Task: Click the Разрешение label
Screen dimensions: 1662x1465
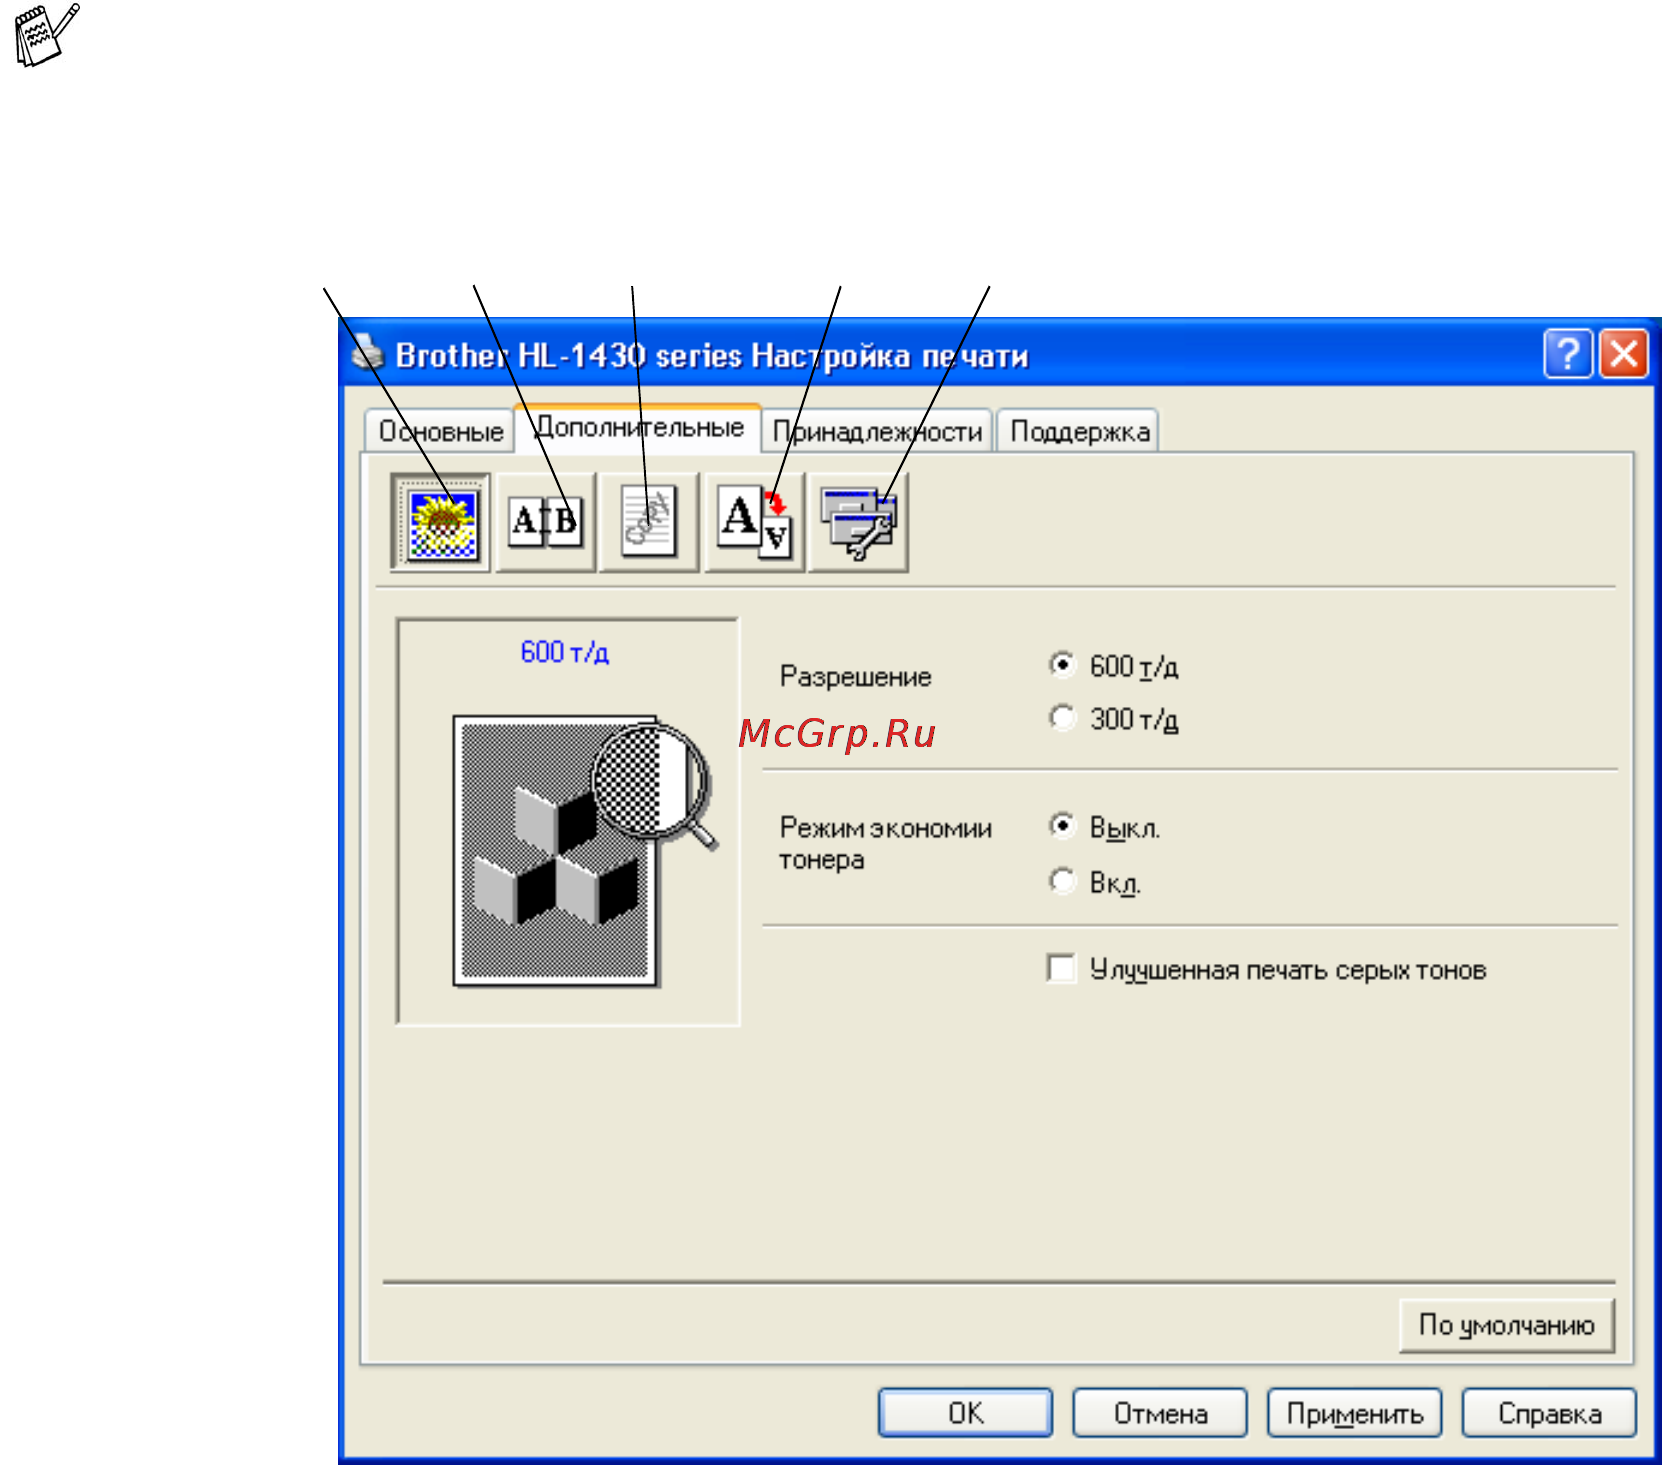Action: point(855,677)
